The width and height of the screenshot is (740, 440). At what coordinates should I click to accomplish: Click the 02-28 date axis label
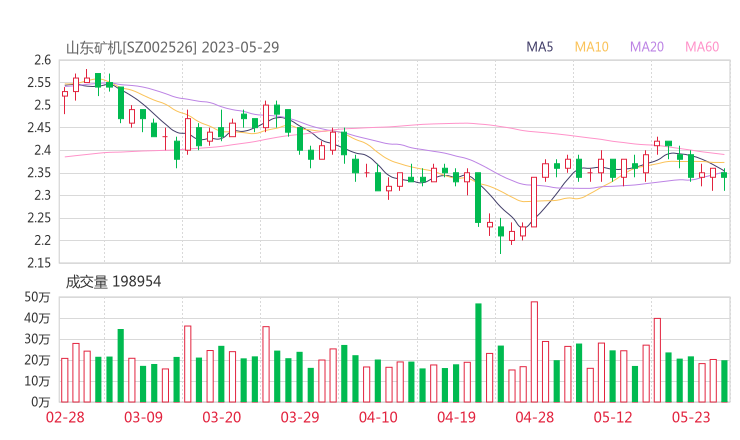[x=65, y=417]
